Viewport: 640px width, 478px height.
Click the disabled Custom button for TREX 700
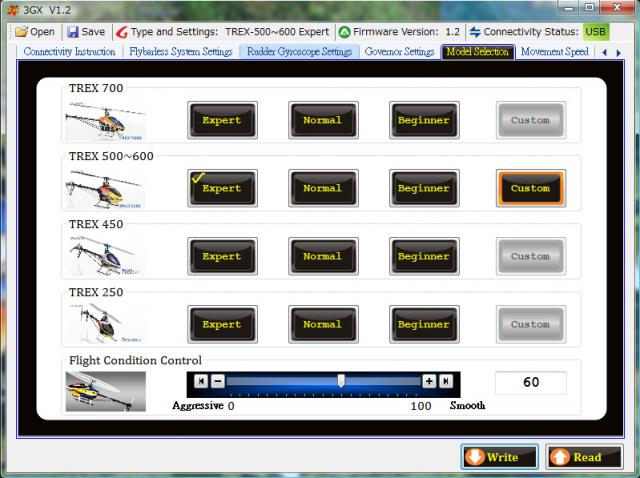531,120
